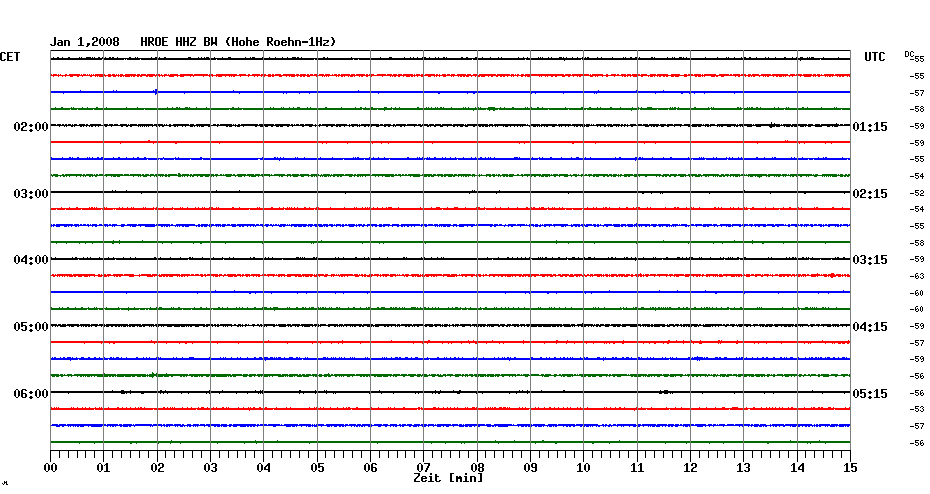Select minute mark '11' on time axis

click(637, 468)
